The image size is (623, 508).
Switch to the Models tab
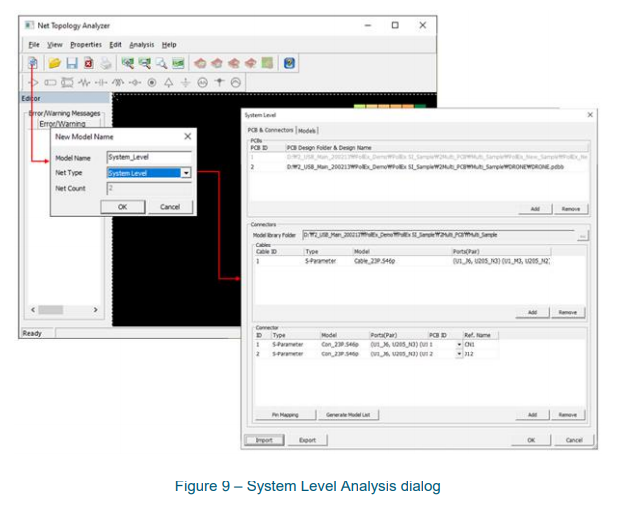[x=307, y=131]
